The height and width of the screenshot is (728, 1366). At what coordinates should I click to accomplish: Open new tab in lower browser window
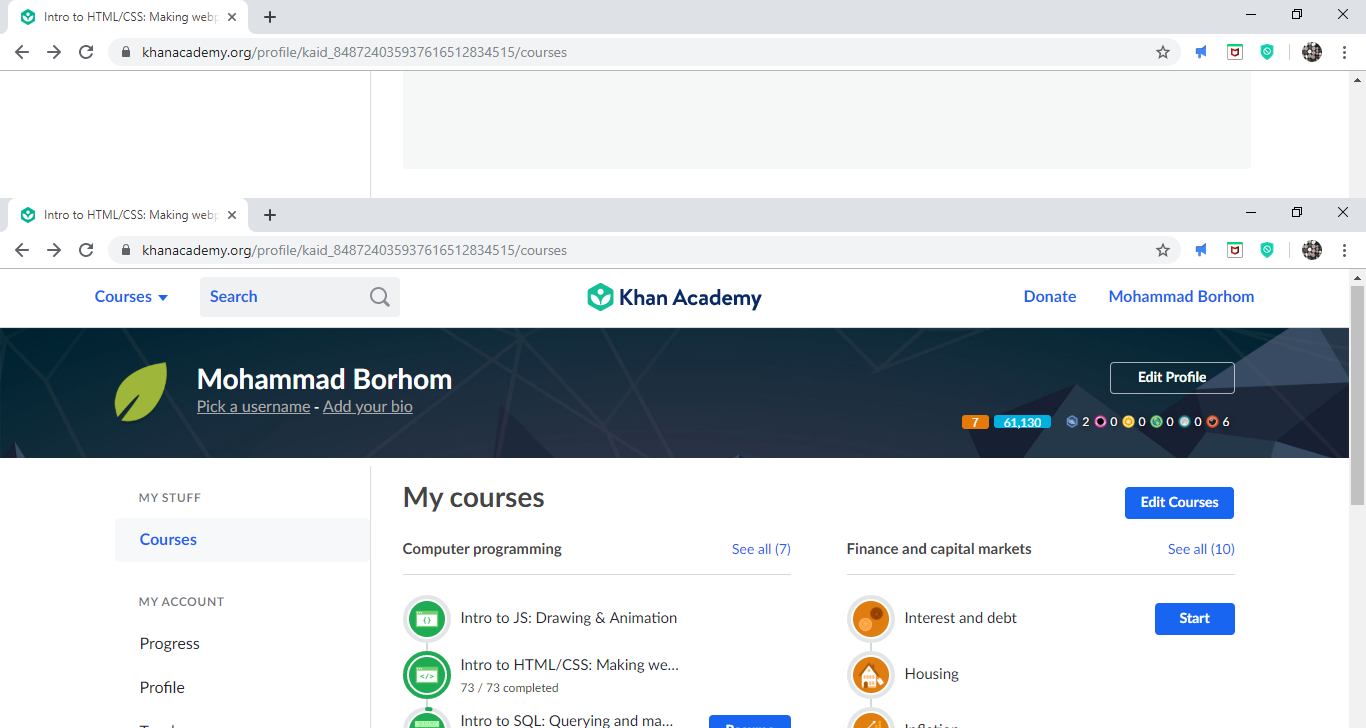coord(270,215)
